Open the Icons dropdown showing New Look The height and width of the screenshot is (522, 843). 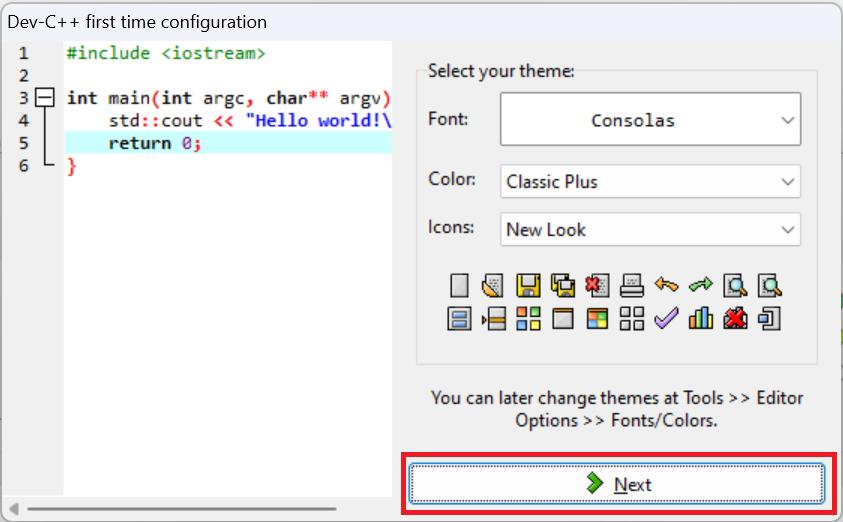pos(650,229)
